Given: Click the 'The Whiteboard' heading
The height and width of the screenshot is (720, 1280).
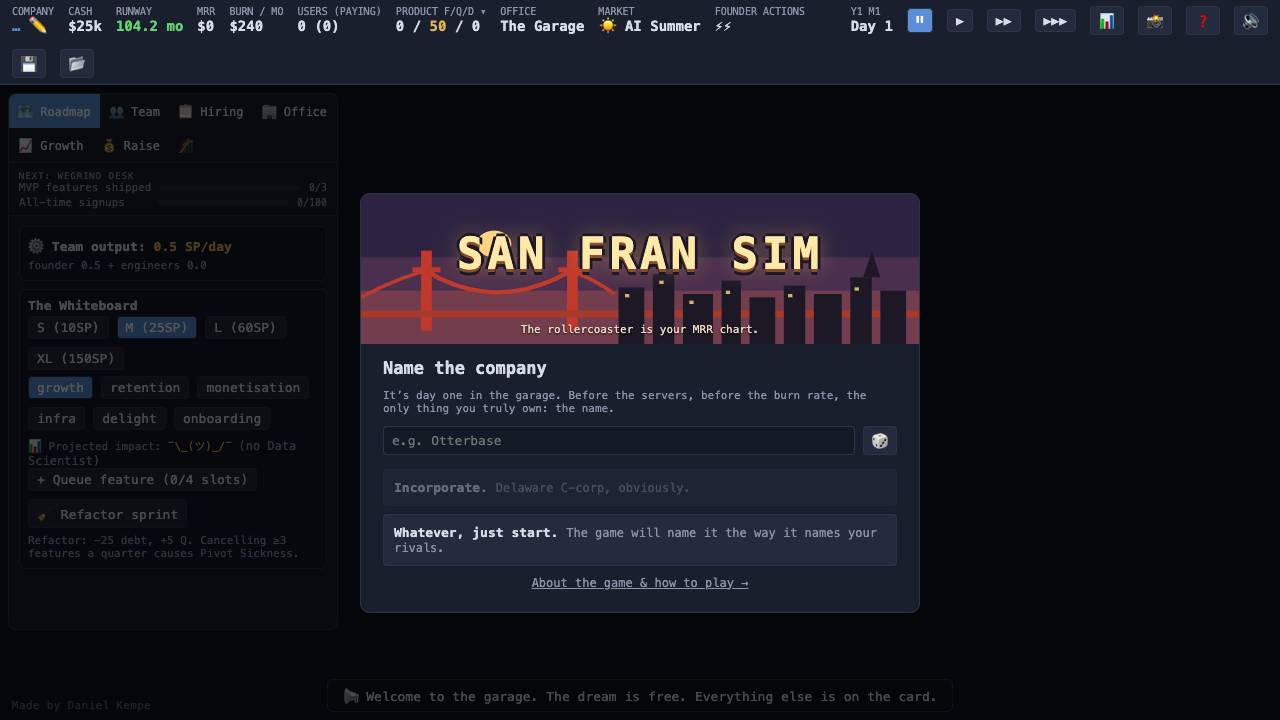Looking at the screenshot, I should point(83,306).
